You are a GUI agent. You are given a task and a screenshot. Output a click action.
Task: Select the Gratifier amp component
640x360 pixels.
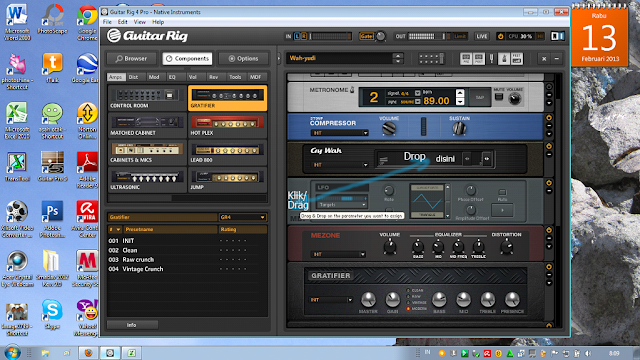click(x=227, y=98)
